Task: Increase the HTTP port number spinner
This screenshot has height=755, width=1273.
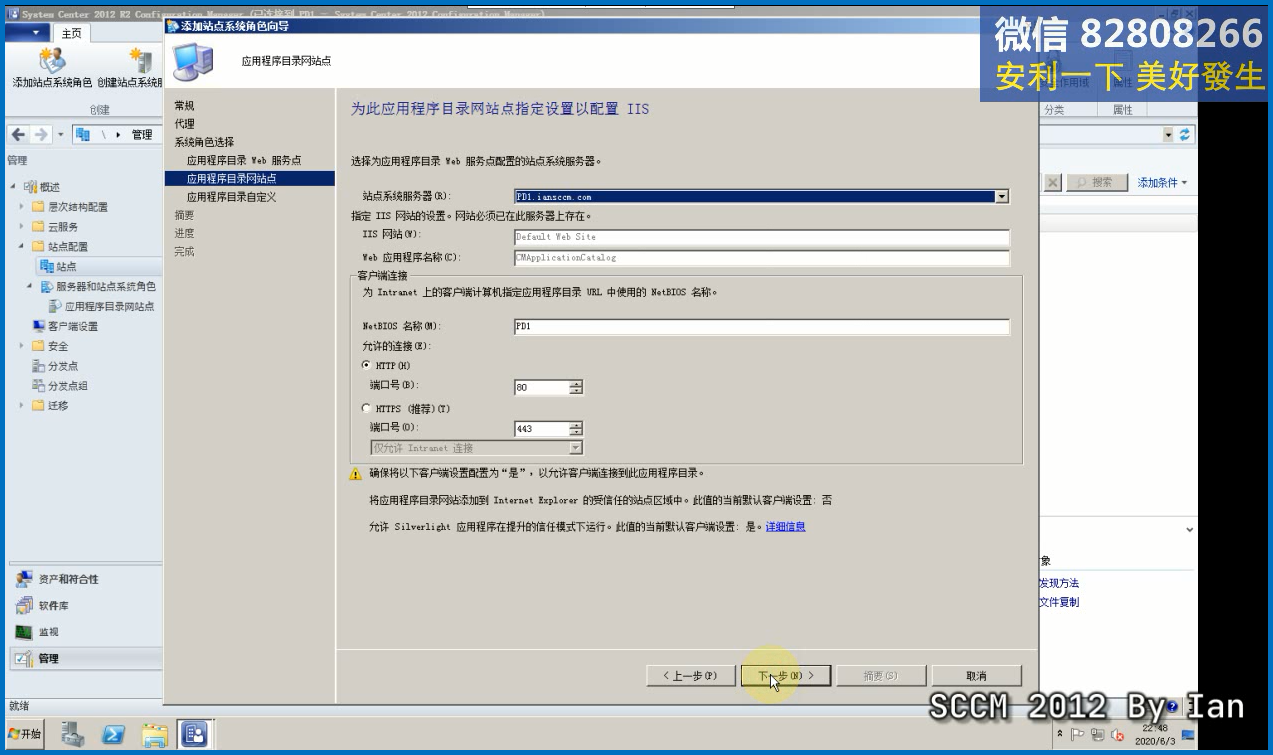Action: point(576,383)
